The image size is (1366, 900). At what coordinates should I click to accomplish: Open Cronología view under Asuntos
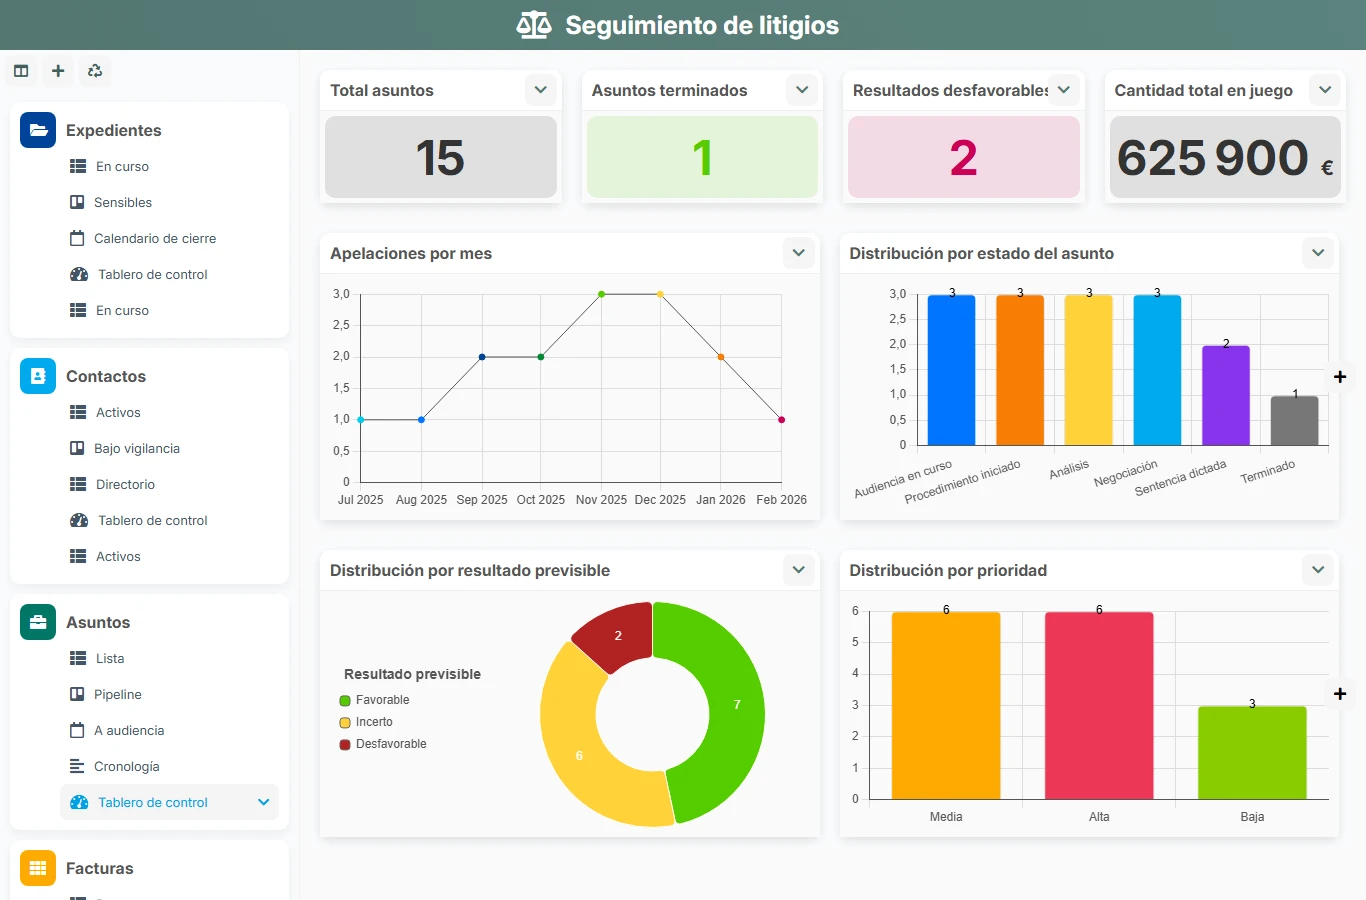(x=126, y=766)
